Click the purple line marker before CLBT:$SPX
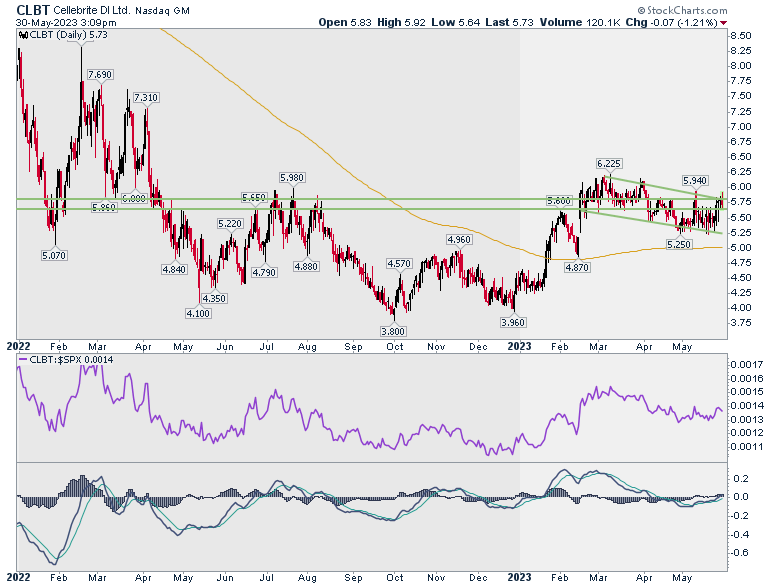The image size is (780, 586). coord(23,359)
